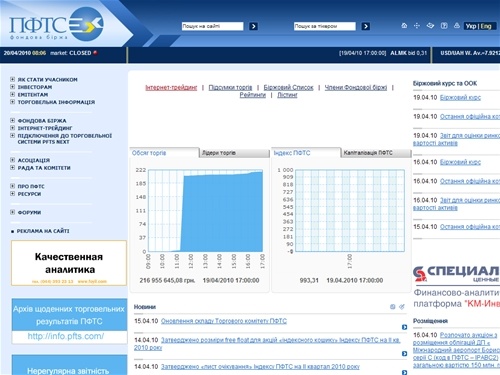
Task: Click the home icon in header
Action: tap(404, 26)
